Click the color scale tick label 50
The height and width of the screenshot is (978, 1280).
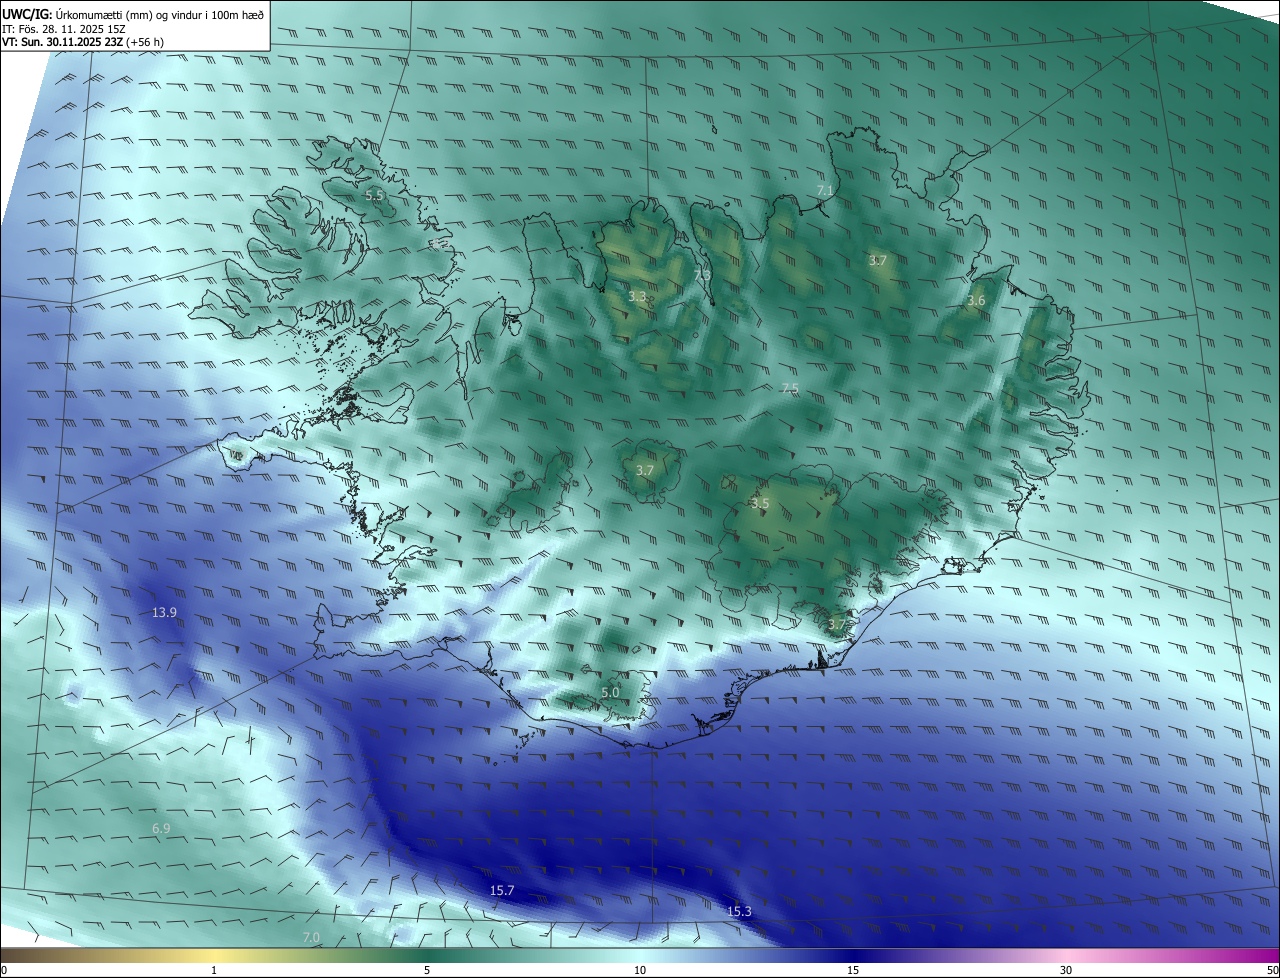1272,970
